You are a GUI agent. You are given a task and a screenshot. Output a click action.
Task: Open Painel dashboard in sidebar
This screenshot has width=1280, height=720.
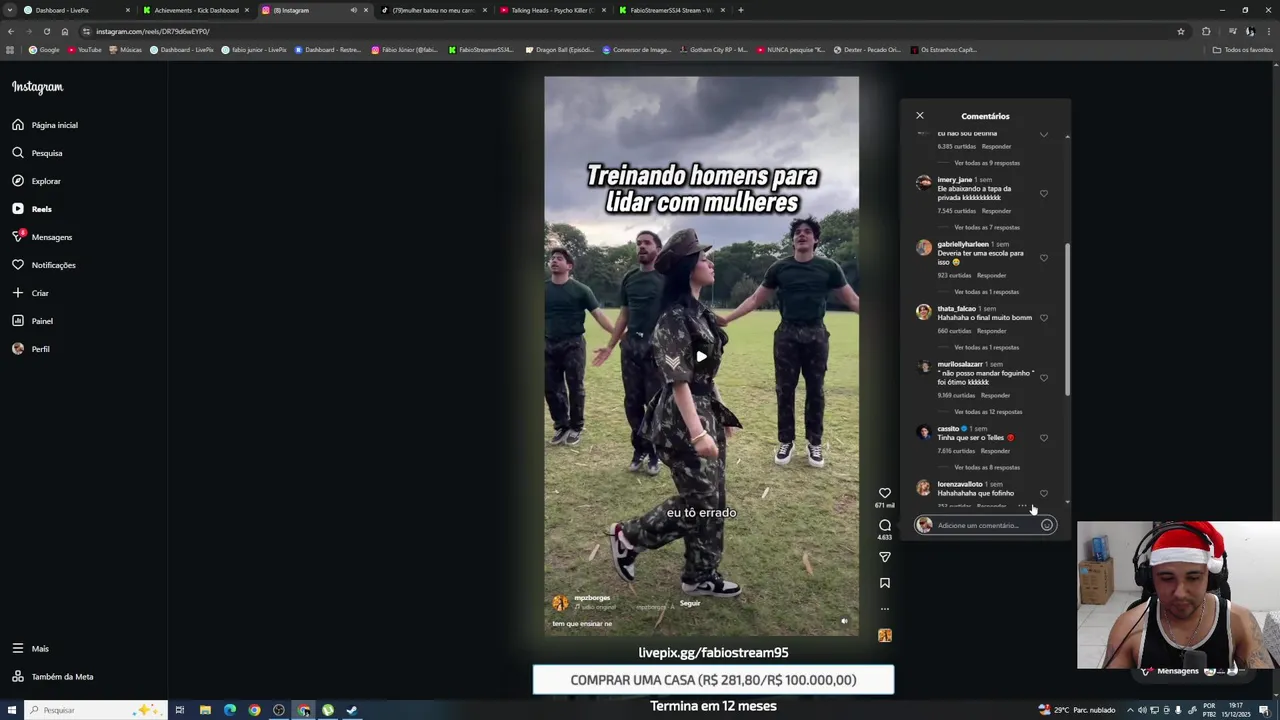(33, 321)
